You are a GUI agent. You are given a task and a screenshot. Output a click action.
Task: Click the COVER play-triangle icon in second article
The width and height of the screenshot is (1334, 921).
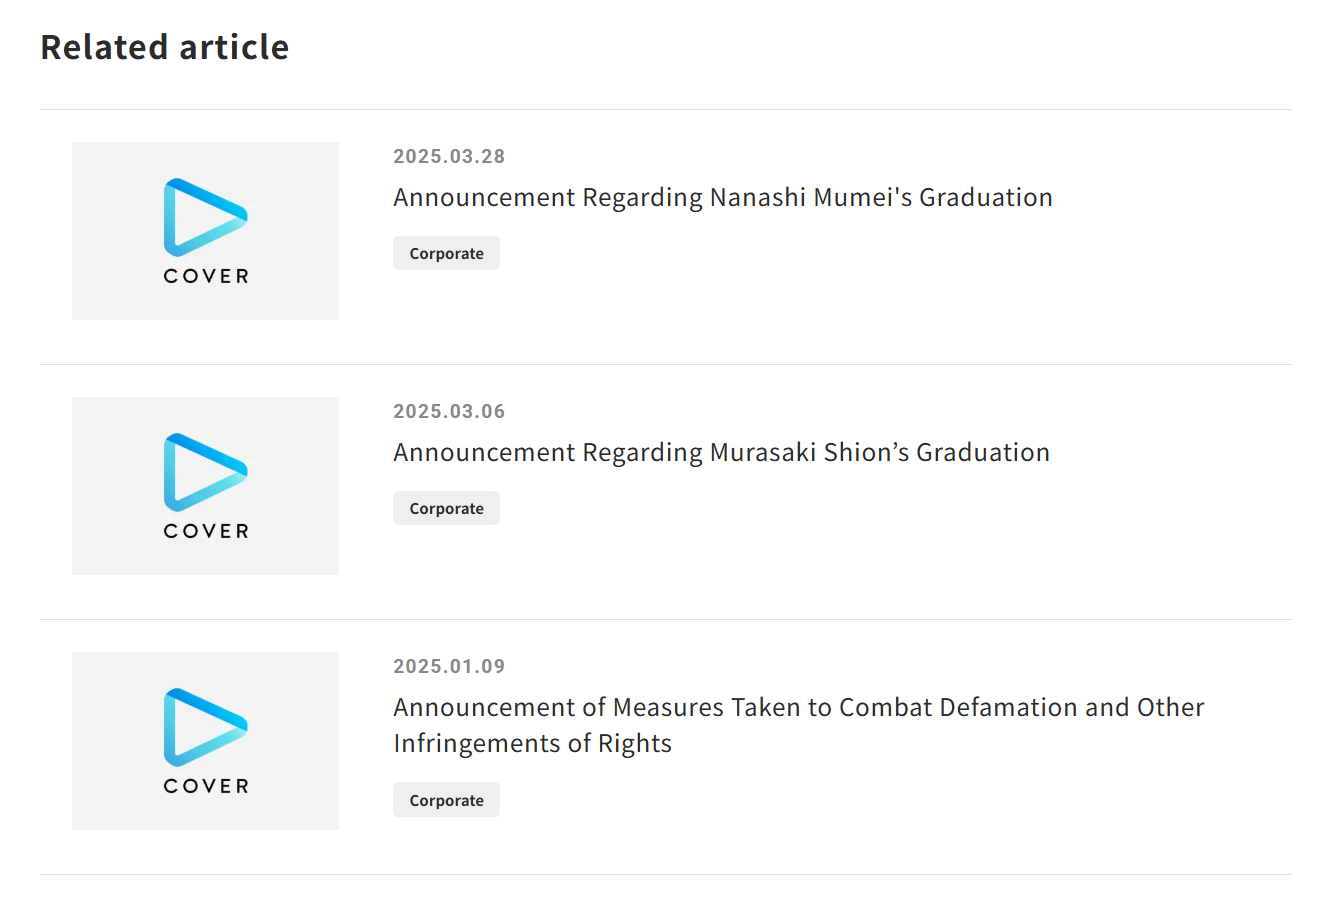tap(205, 472)
